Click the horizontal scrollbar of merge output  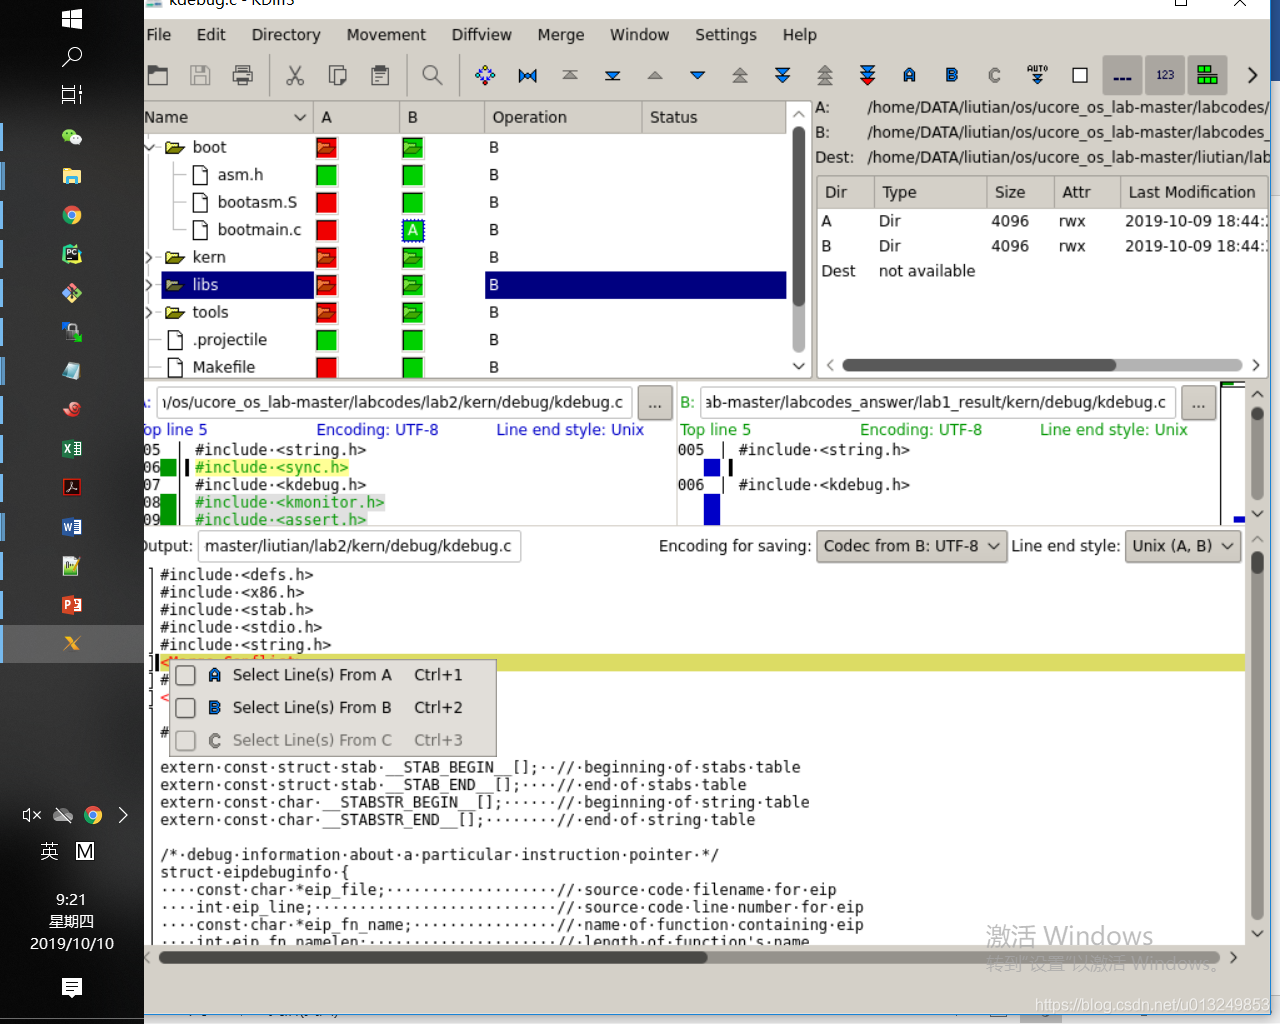(x=690, y=957)
